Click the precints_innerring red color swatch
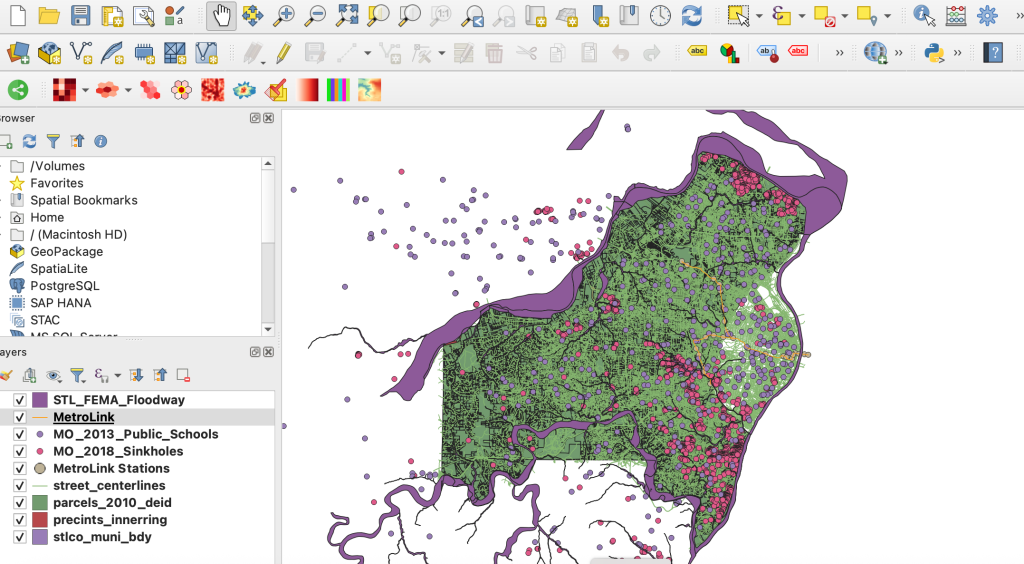1024x564 pixels. [x=40, y=520]
